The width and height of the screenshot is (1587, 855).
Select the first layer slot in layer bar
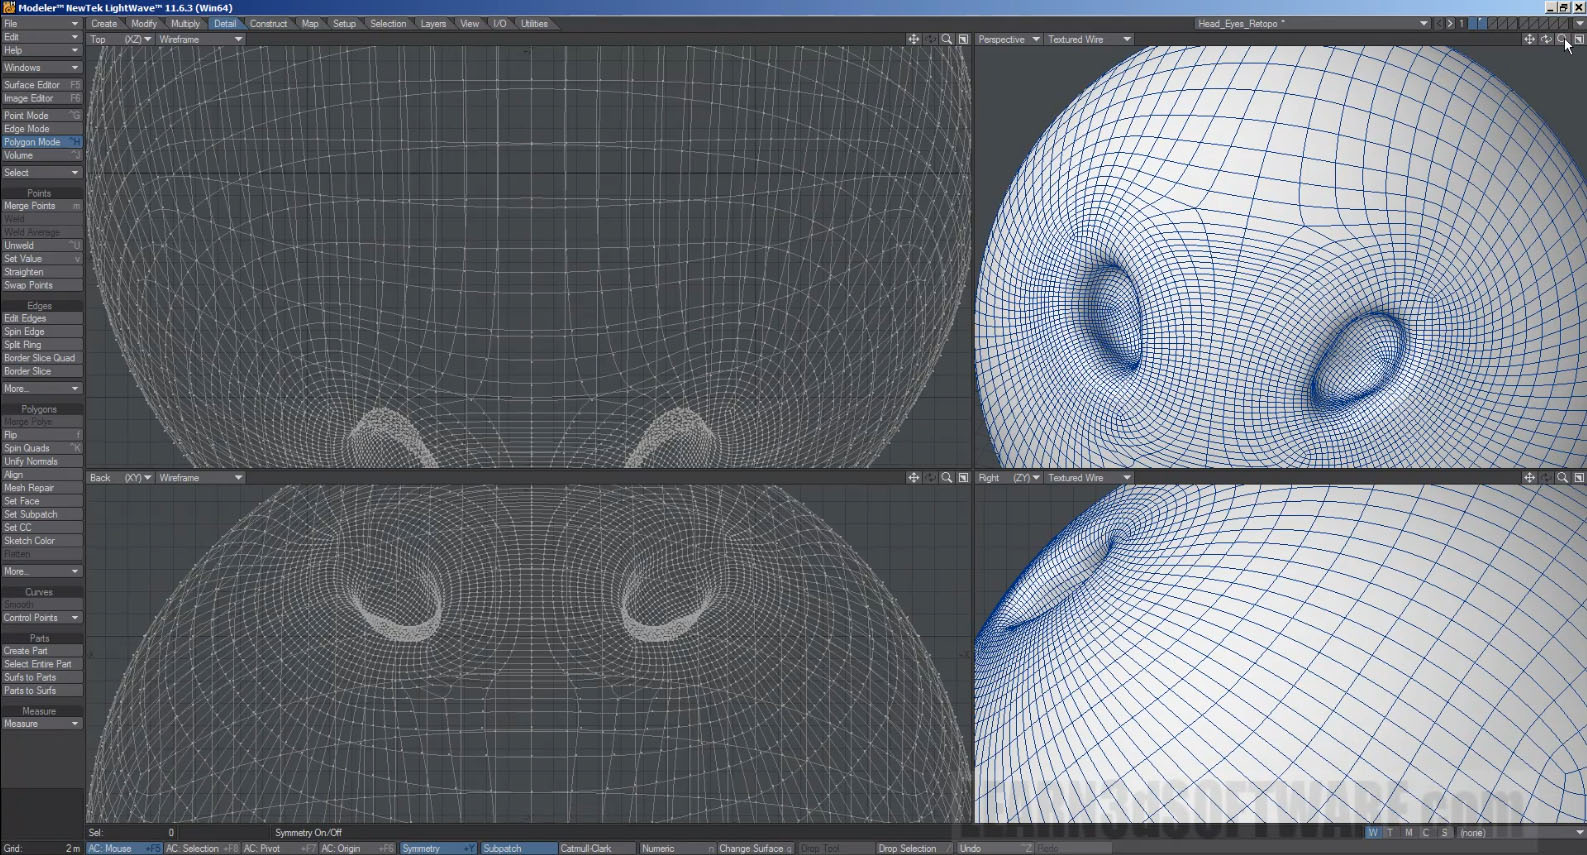coord(1472,24)
